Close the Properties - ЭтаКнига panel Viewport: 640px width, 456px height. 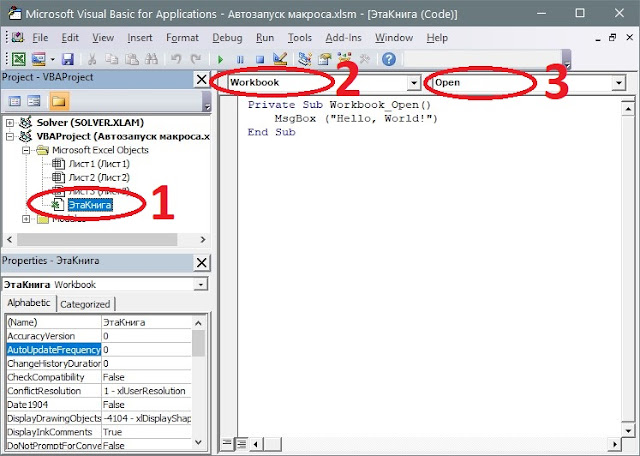pyautogui.click(x=202, y=262)
